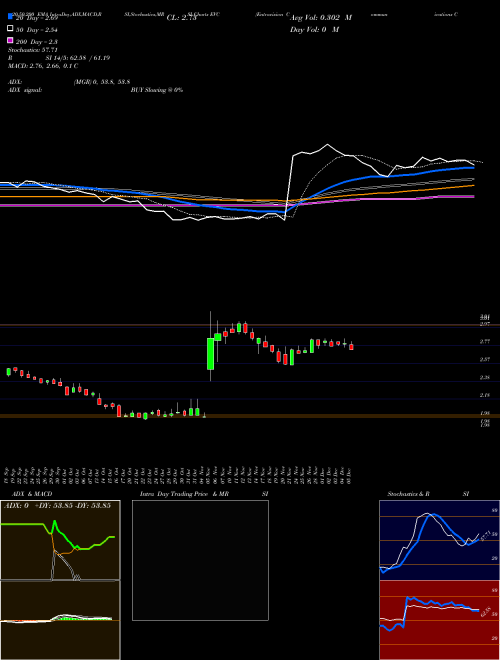Viewport: 500px width, 660px height.
Task: Click the white 50 Day legend swatch
Action: [x=10, y=29]
